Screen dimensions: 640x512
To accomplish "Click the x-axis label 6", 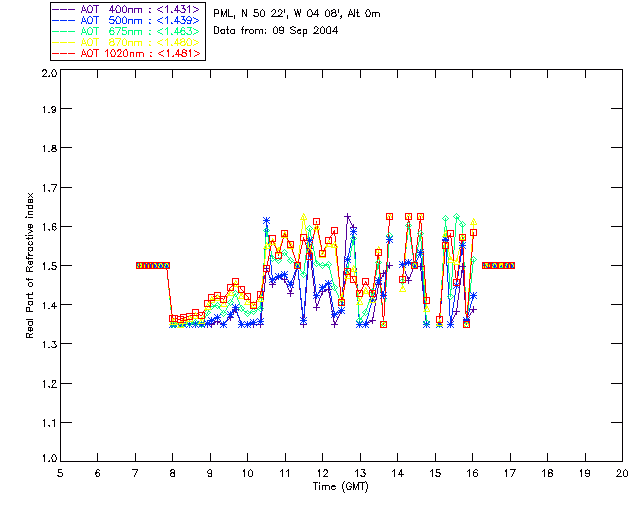I will [98, 473].
